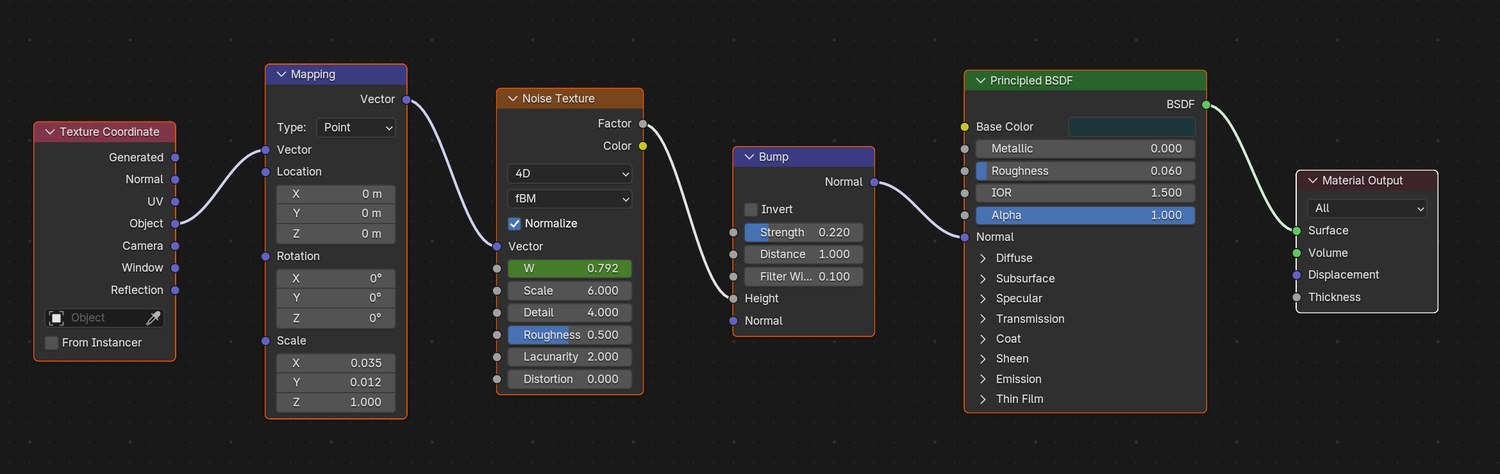
Task: Click the Displacement input socket
Action: (1297, 275)
